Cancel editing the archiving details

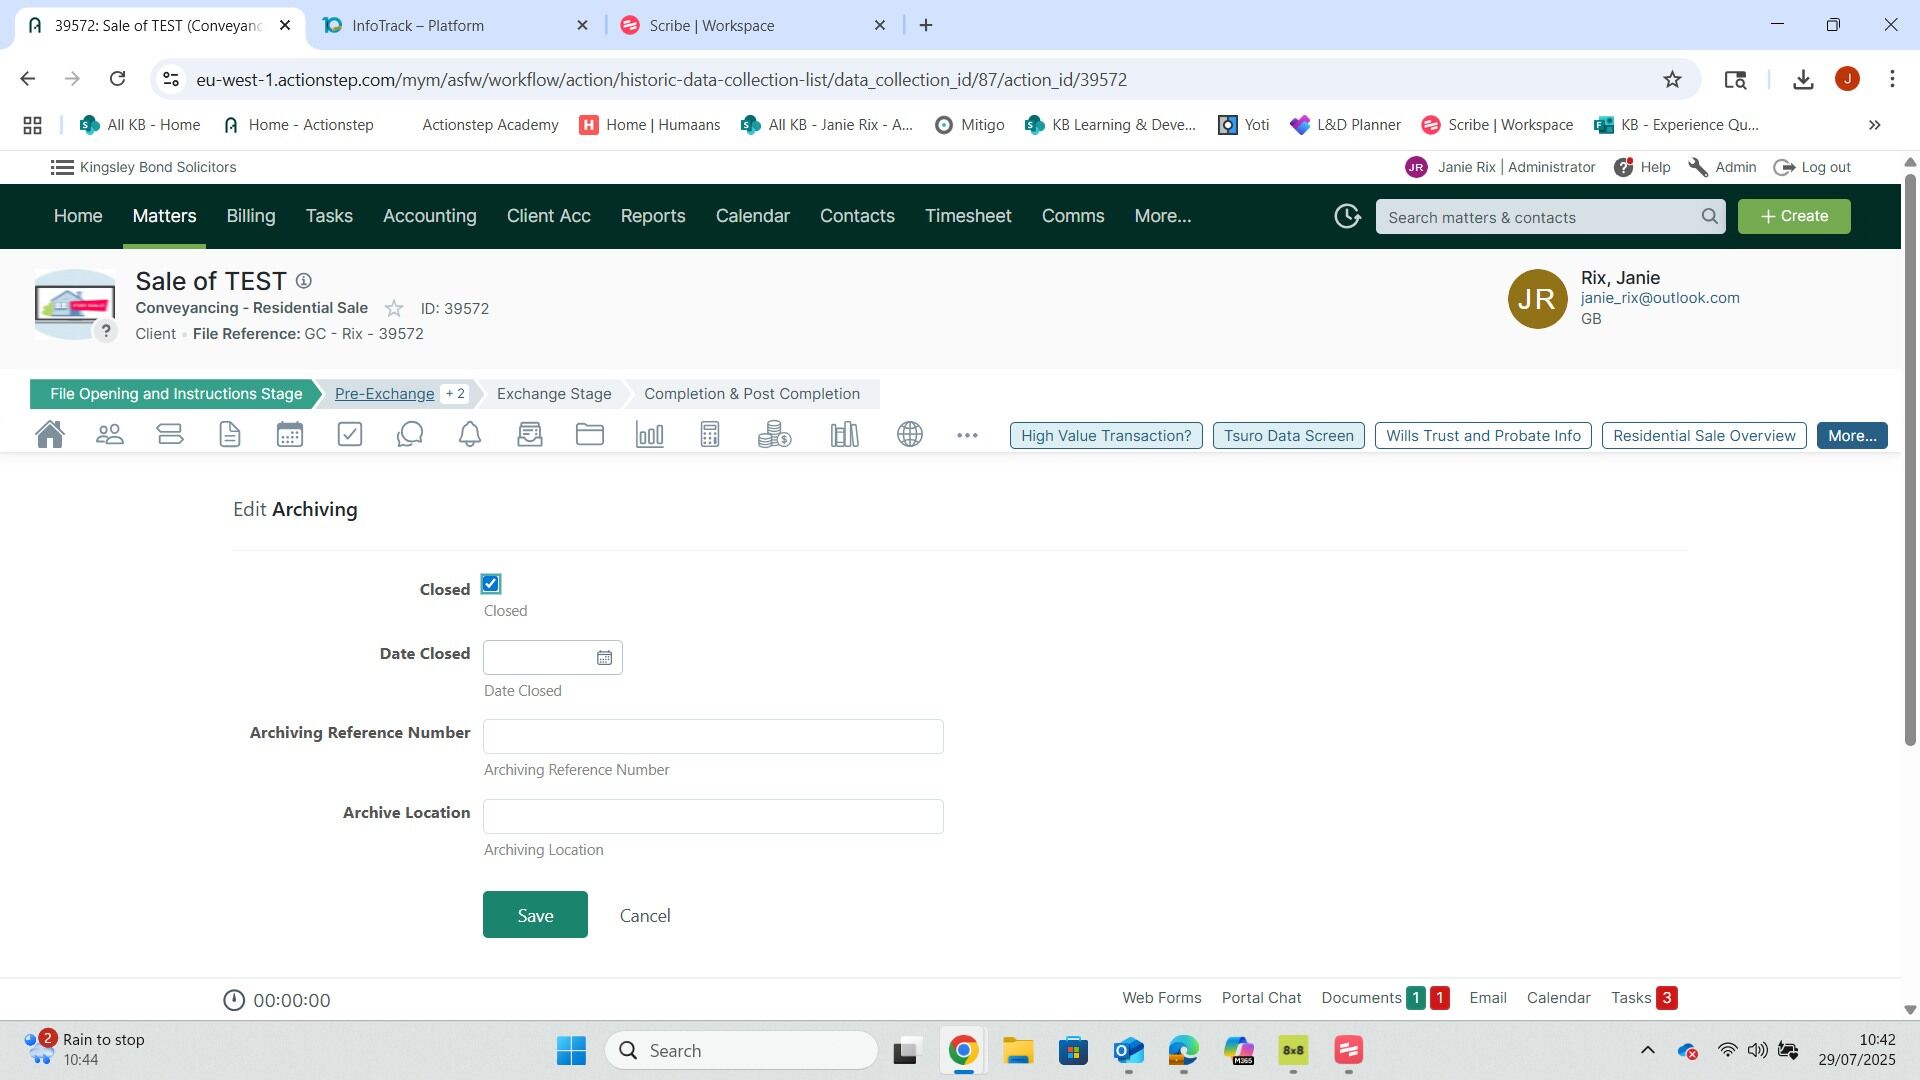[x=645, y=916]
